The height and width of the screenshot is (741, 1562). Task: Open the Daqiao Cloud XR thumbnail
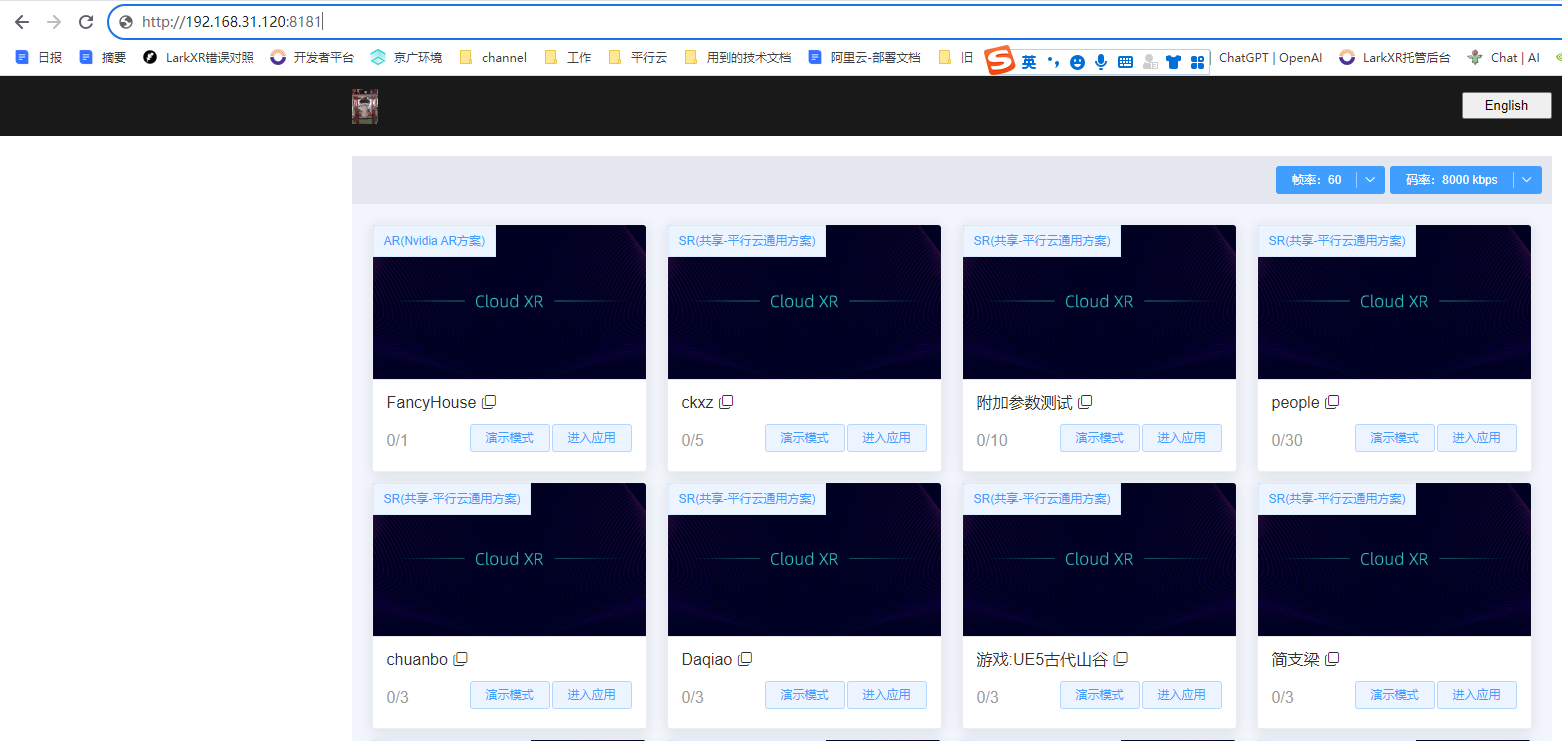pyautogui.click(x=804, y=560)
